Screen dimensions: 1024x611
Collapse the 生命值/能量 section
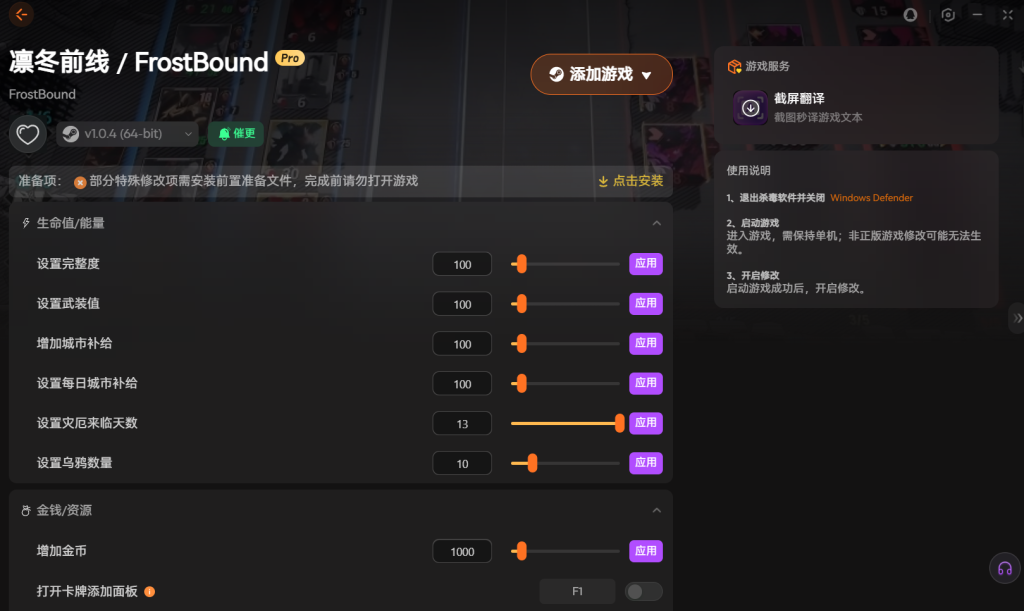click(x=656, y=223)
